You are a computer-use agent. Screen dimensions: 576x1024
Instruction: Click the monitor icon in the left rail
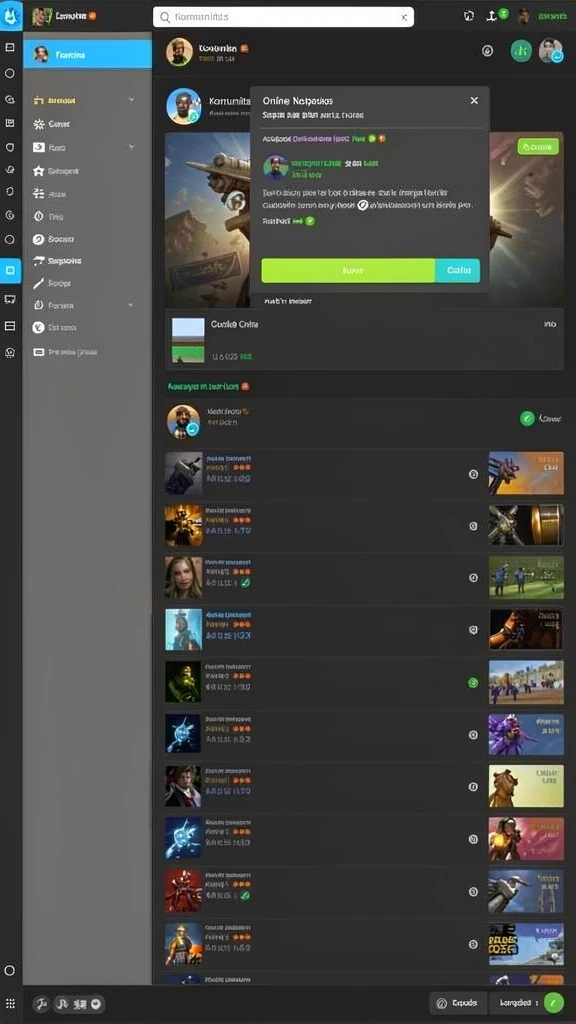10,299
